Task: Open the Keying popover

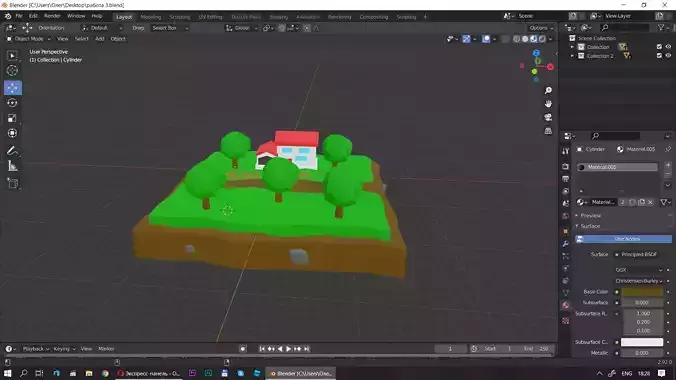Action: tap(64, 349)
